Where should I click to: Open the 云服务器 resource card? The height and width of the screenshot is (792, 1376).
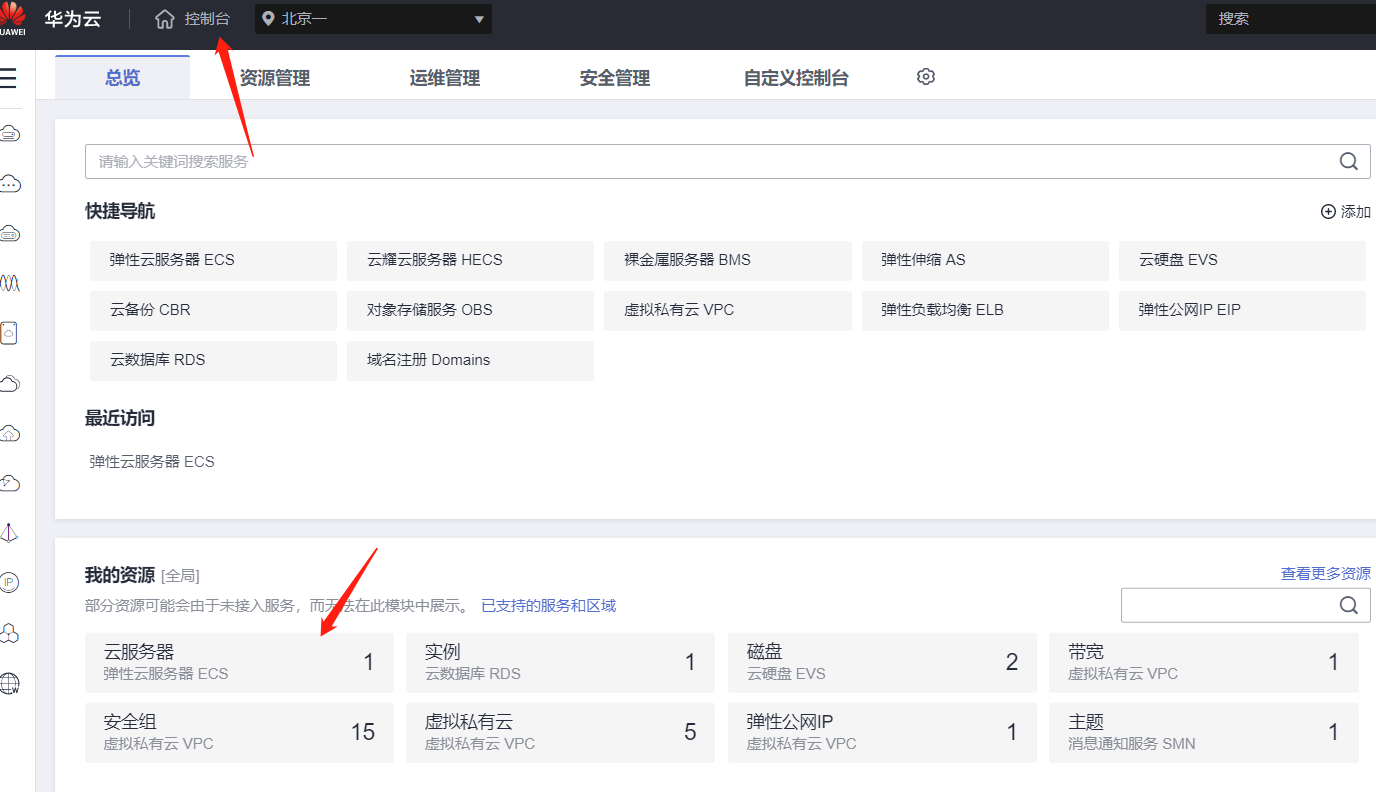click(x=239, y=662)
